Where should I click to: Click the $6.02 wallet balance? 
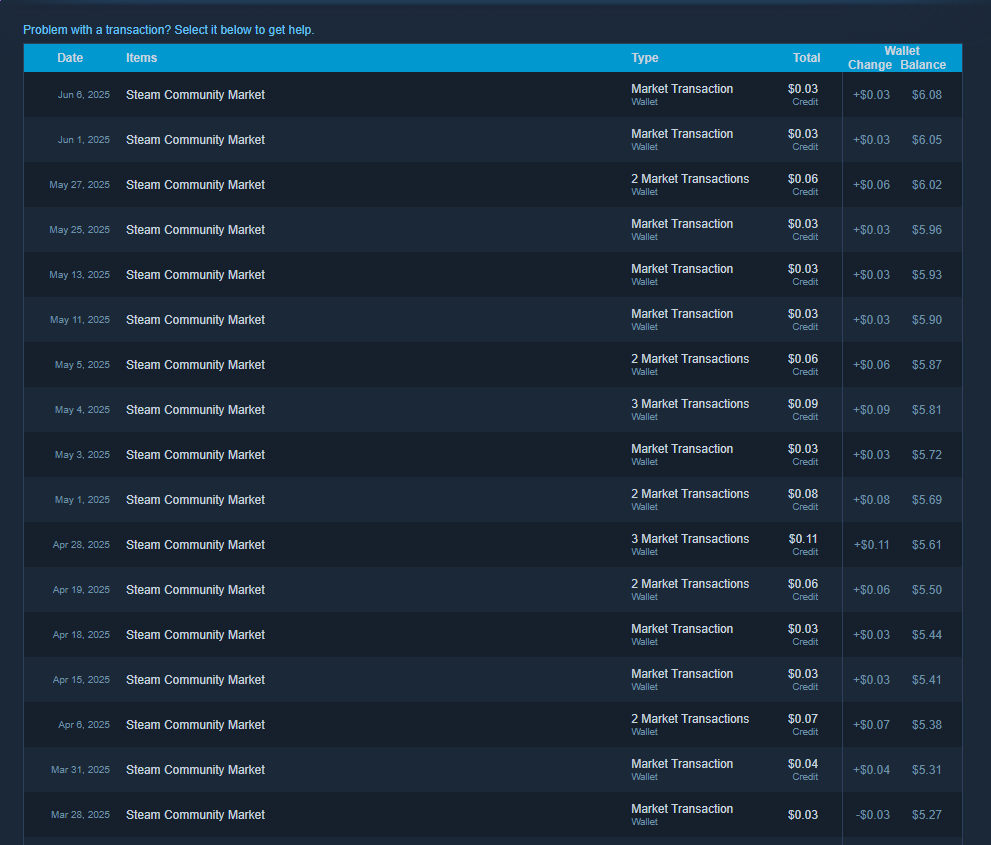(x=927, y=185)
